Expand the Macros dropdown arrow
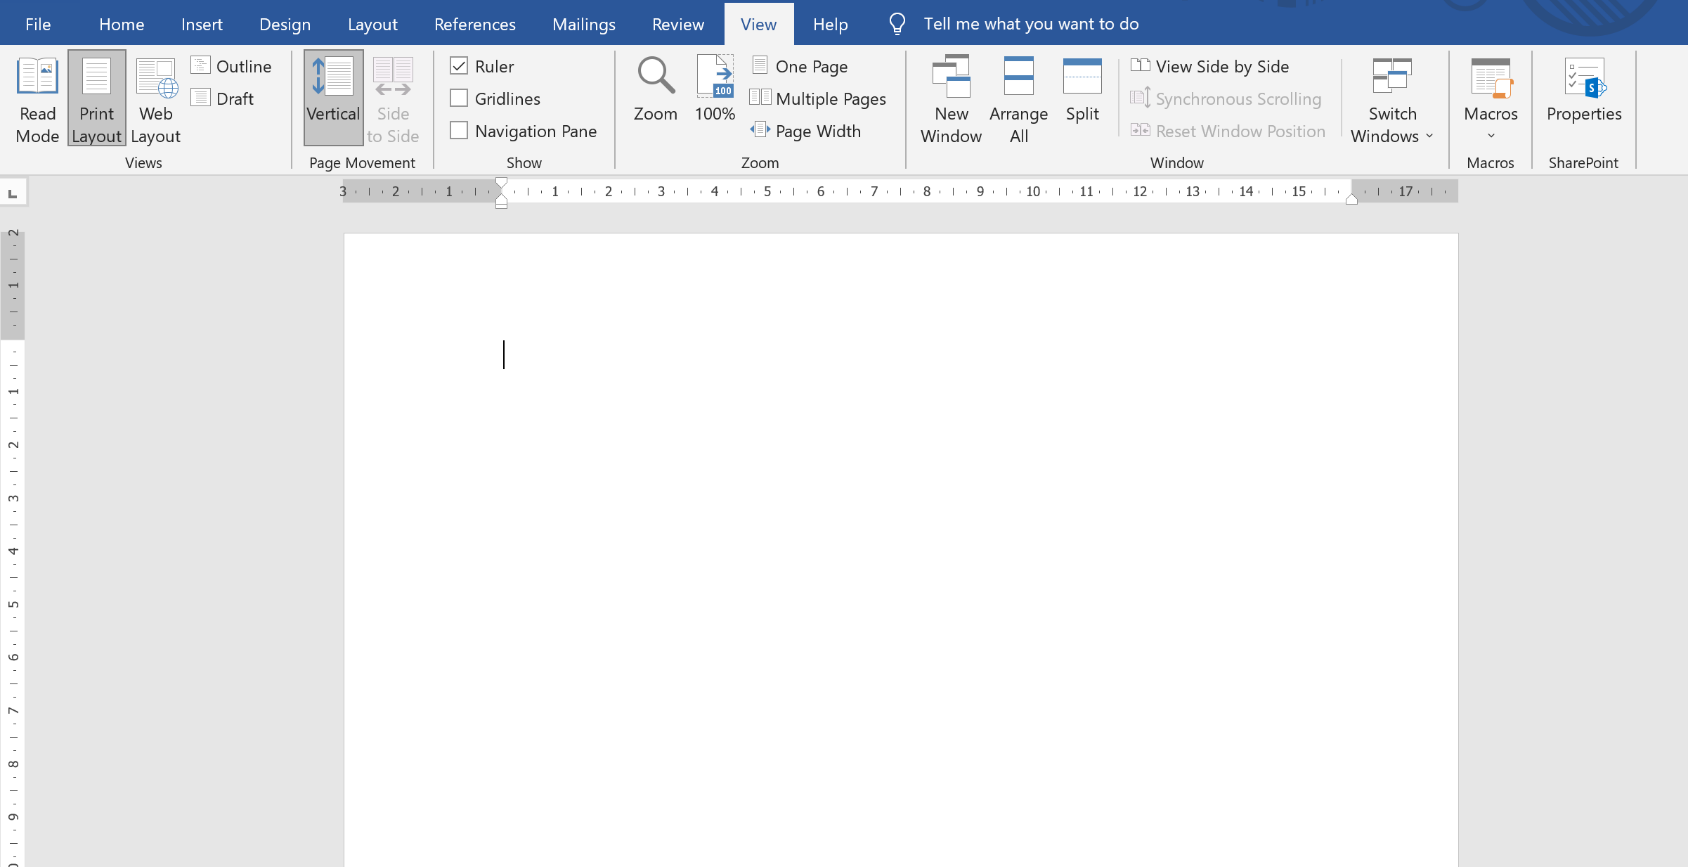1688x867 pixels. click(x=1491, y=136)
